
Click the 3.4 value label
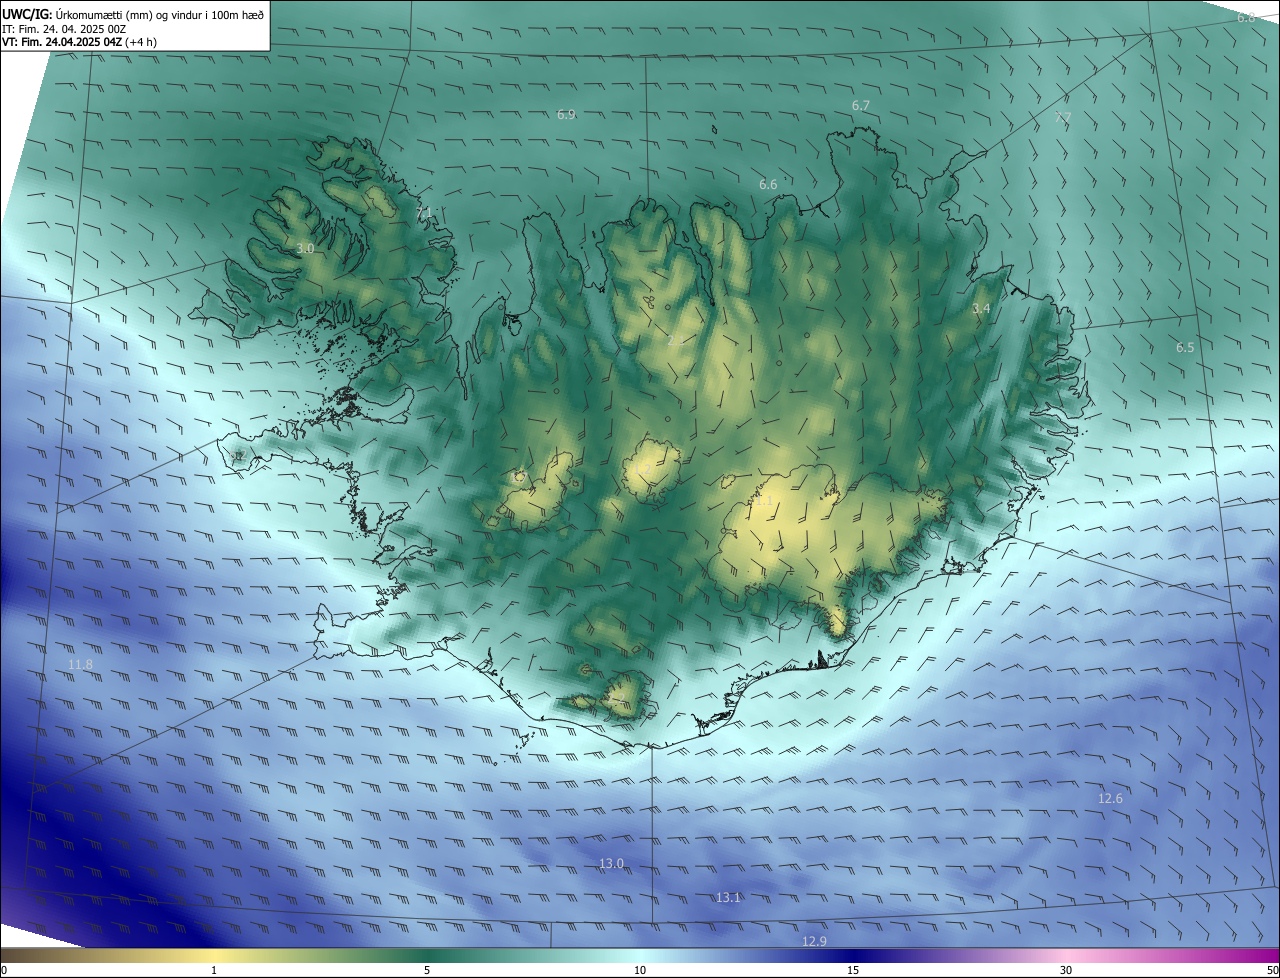coord(981,309)
